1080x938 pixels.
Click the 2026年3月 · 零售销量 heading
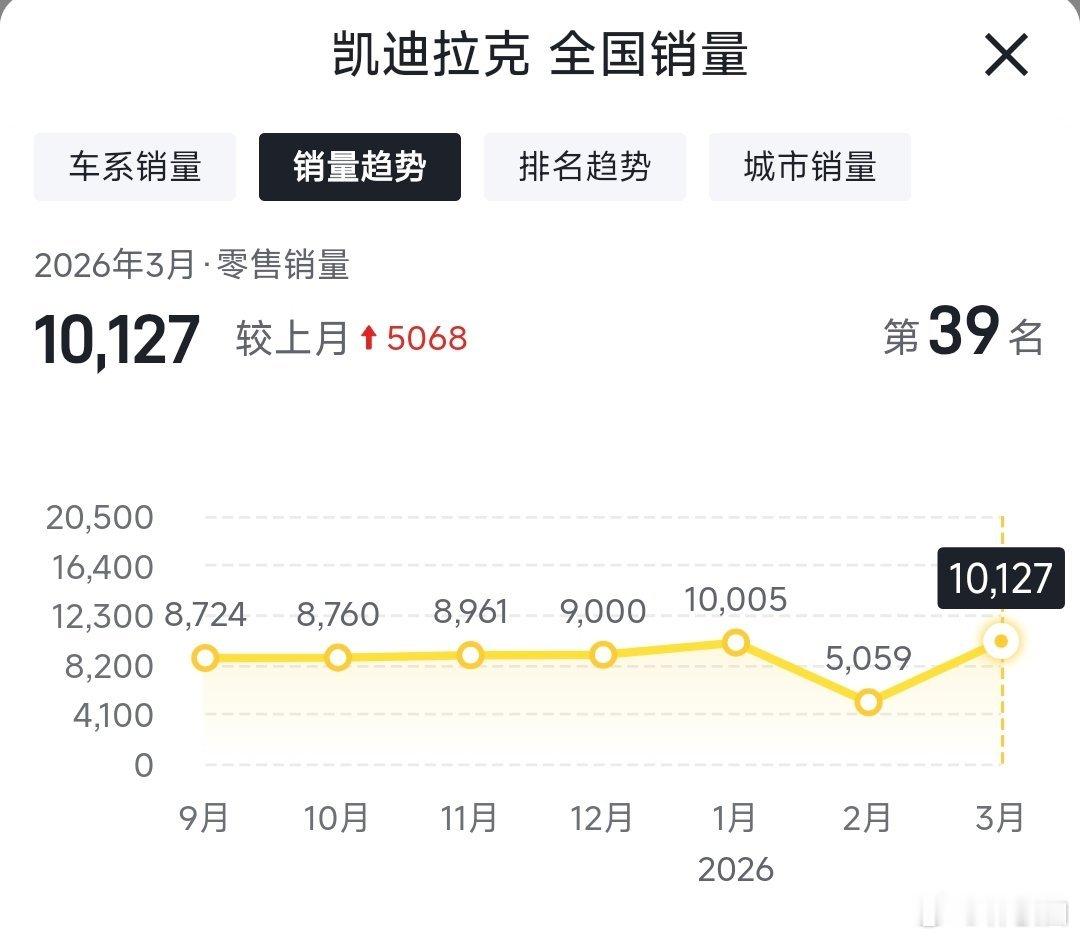click(x=192, y=265)
